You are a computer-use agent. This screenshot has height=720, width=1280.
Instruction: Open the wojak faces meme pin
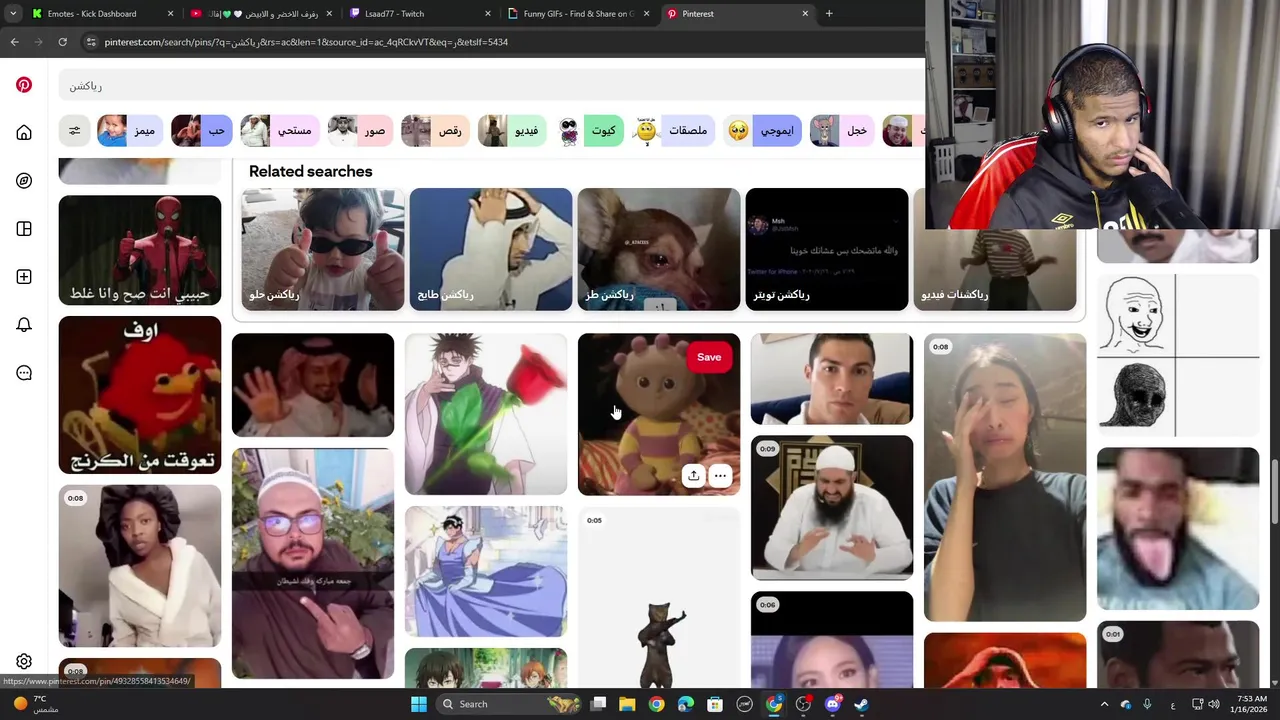(x=1178, y=356)
